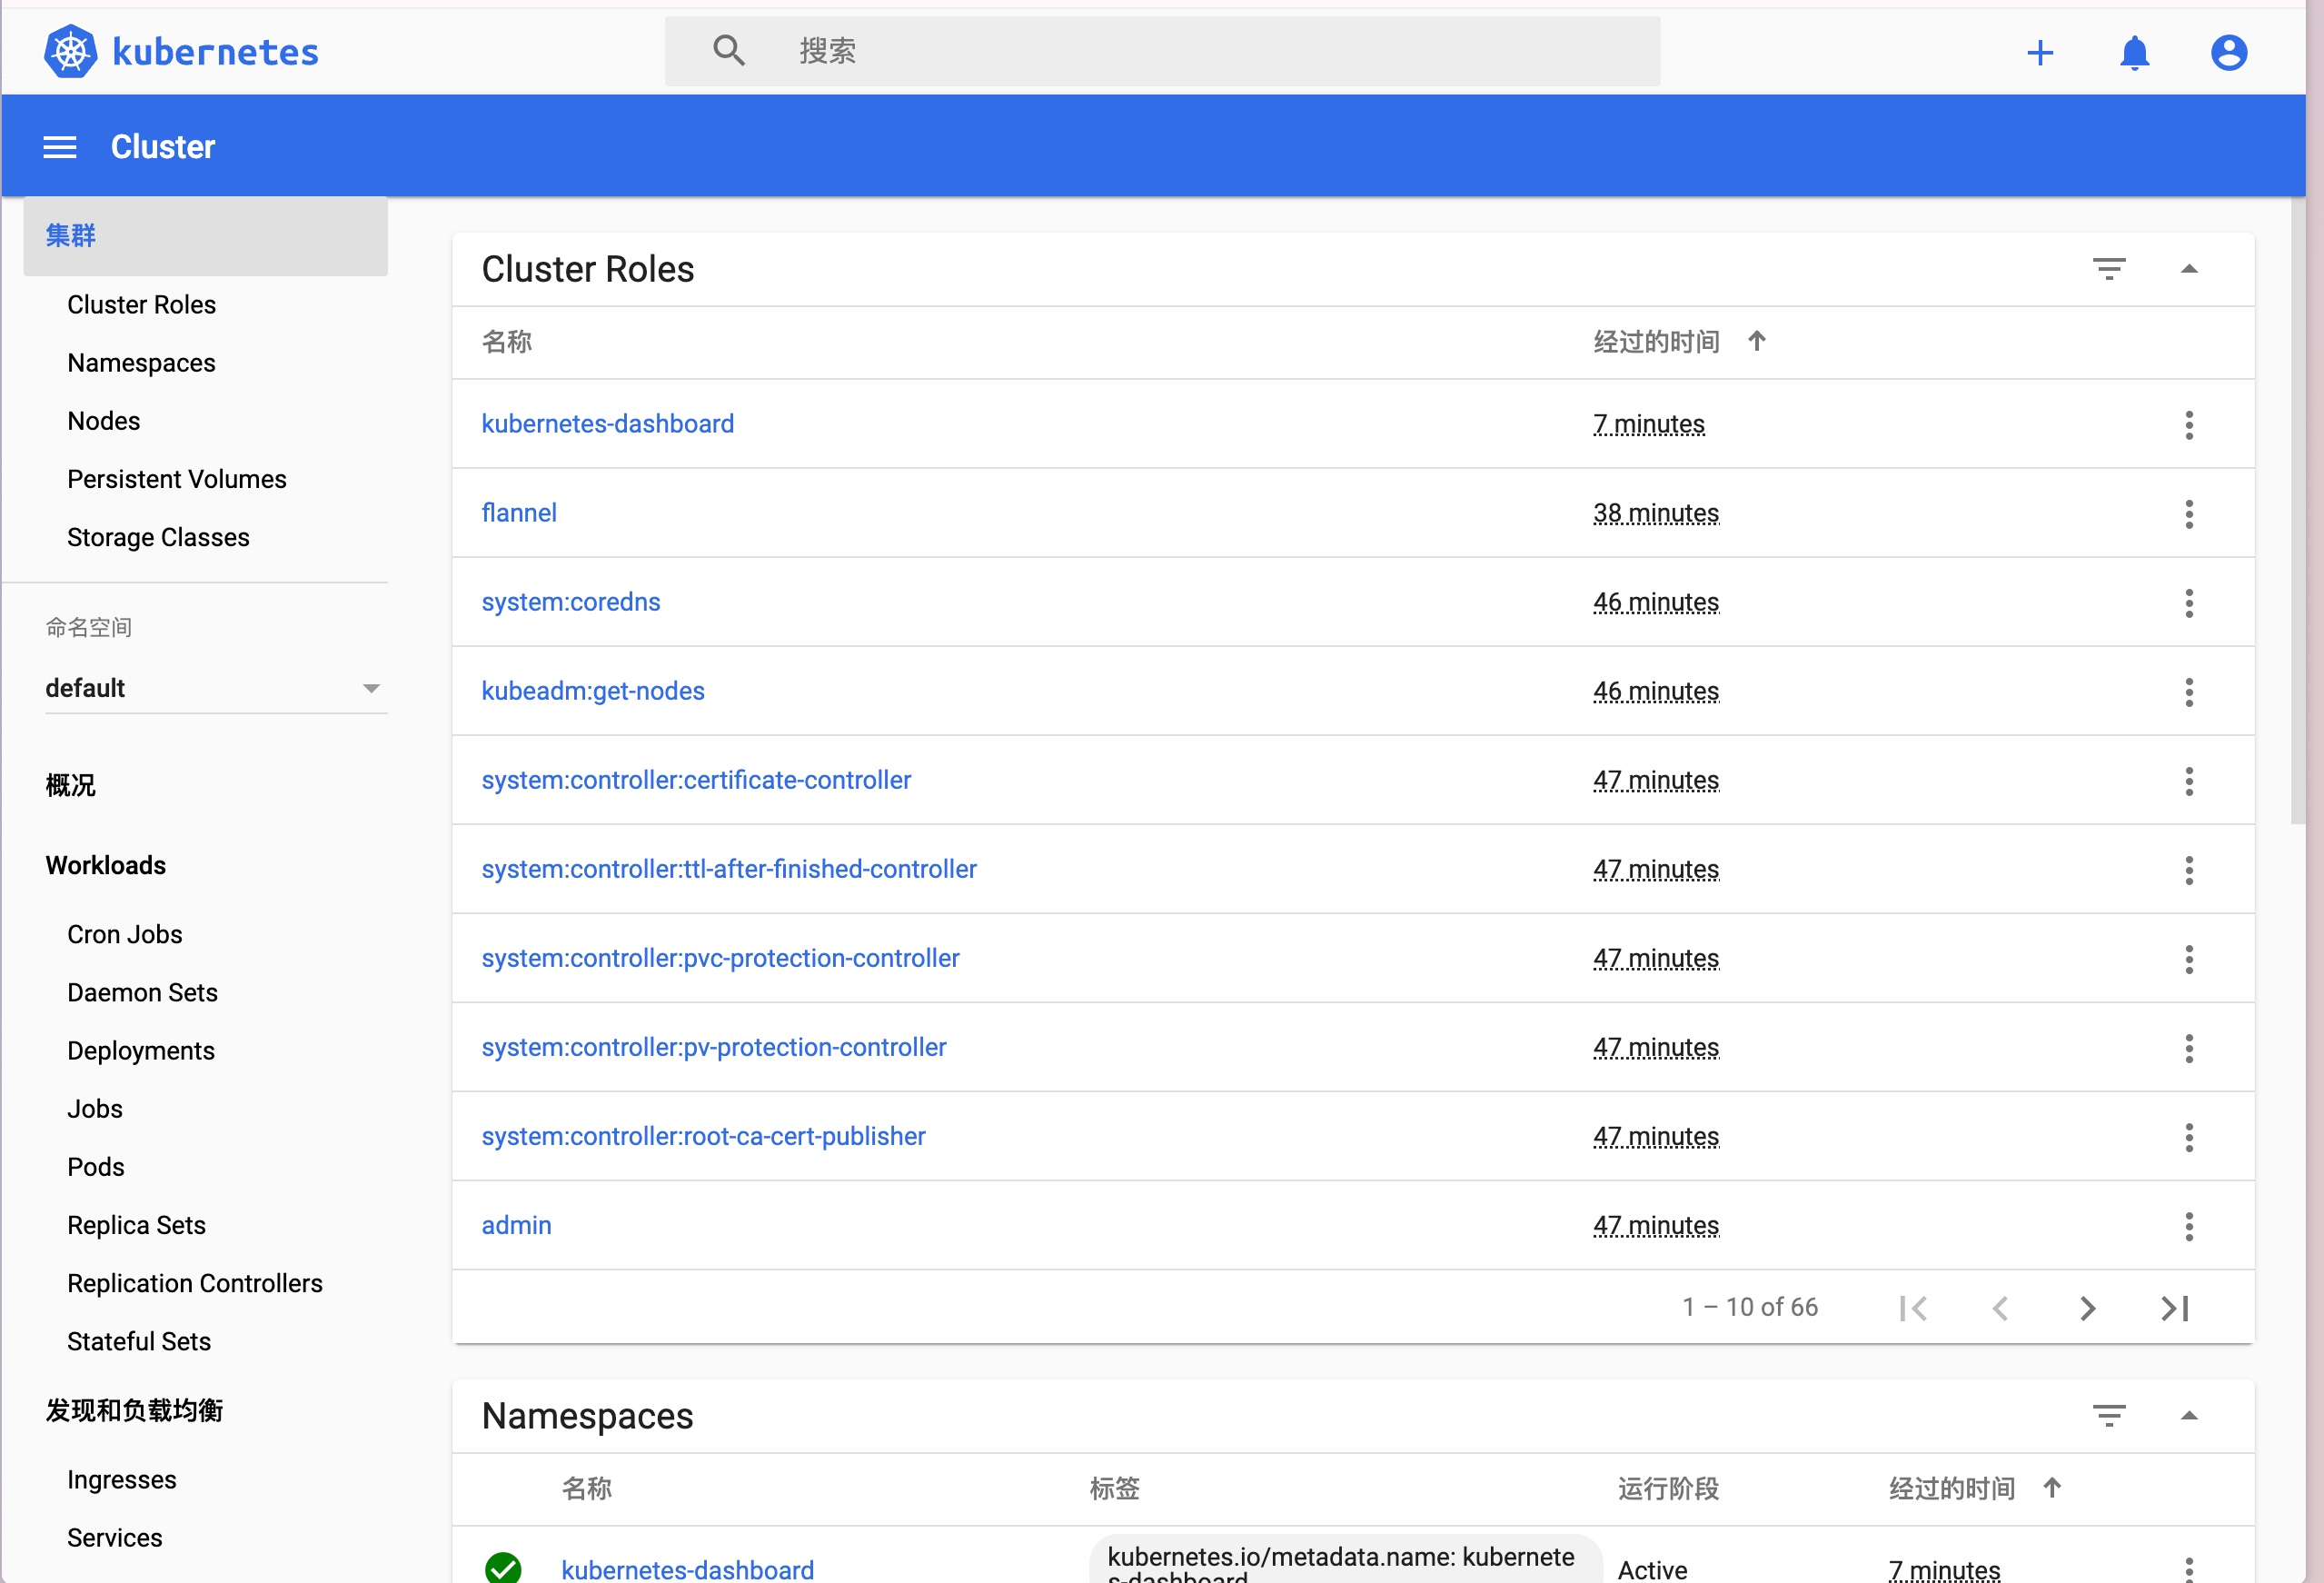Open Persistent Volumes in sidebar
The height and width of the screenshot is (1583, 2324).
[176, 479]
